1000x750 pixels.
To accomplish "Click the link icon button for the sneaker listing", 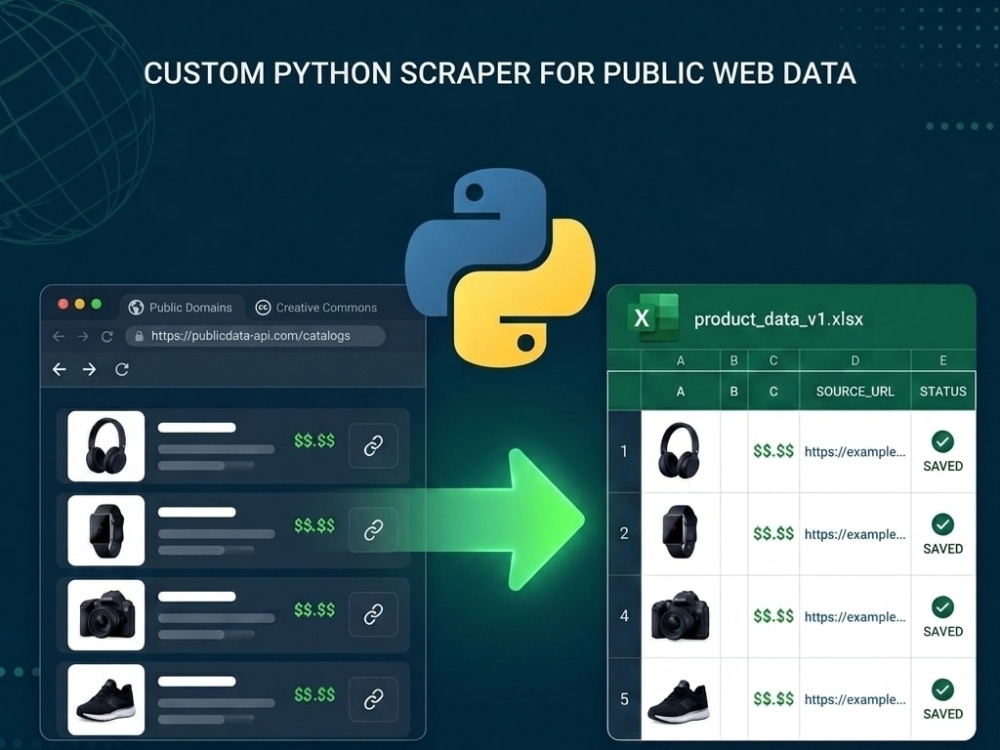I will coord(373,699).
